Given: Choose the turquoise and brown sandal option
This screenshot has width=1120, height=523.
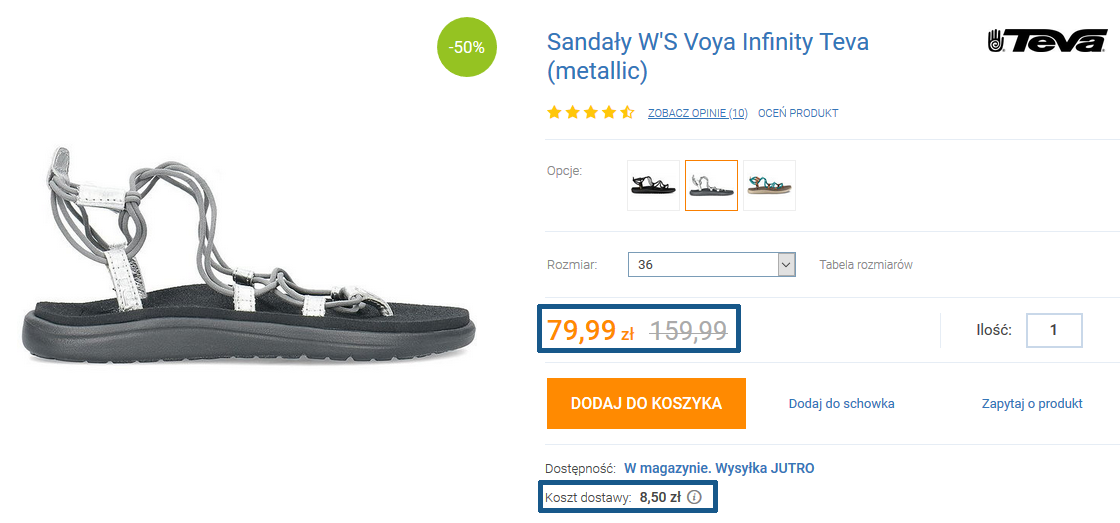Looking at the screenshot, I should [769, 185].
